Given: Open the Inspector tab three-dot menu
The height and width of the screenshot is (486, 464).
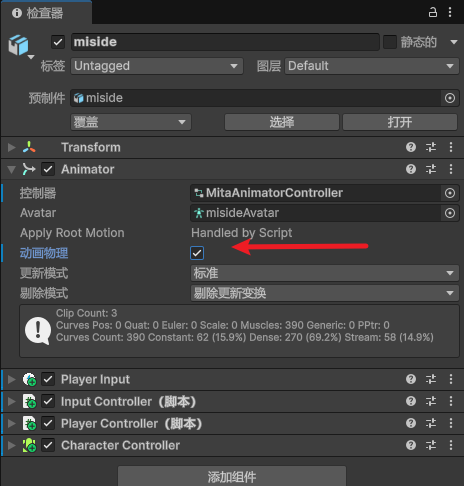Looking at the screenshot, I should 450,12.
